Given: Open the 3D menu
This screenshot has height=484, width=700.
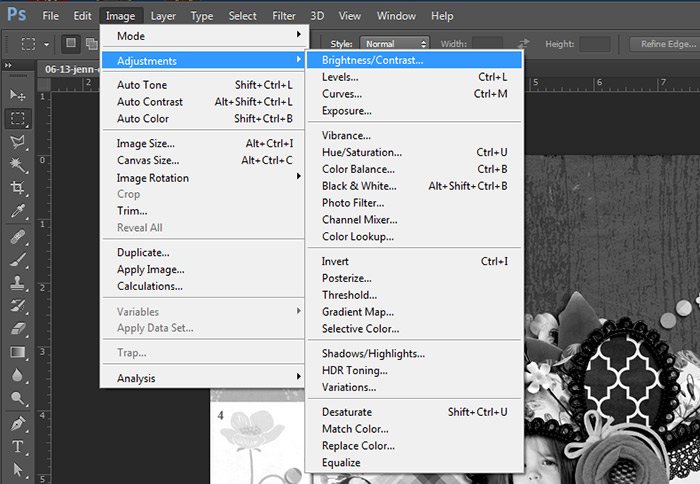Looking at the screenshot, I should (x=317, y=16).
